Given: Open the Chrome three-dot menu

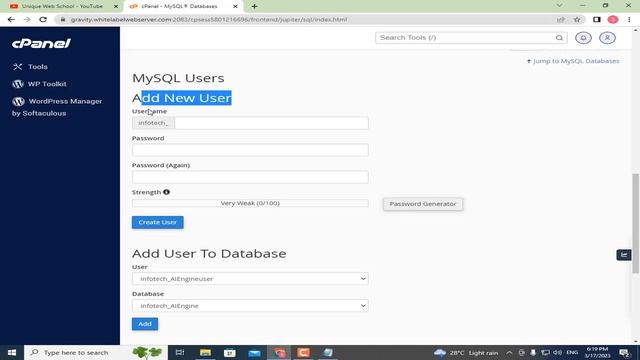Looking at the screenshot, I should pyautogui.click(x=629, y=19).
